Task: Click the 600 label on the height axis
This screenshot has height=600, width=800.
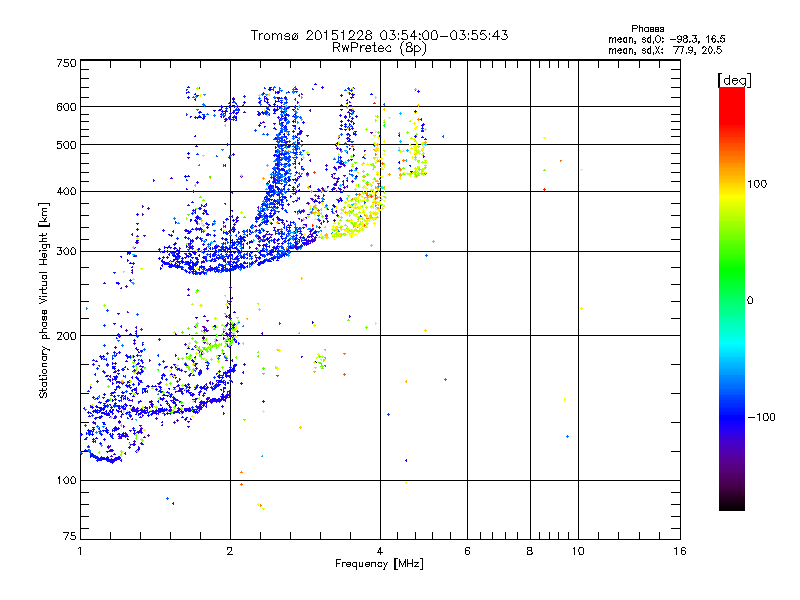Action: (66, 107)
